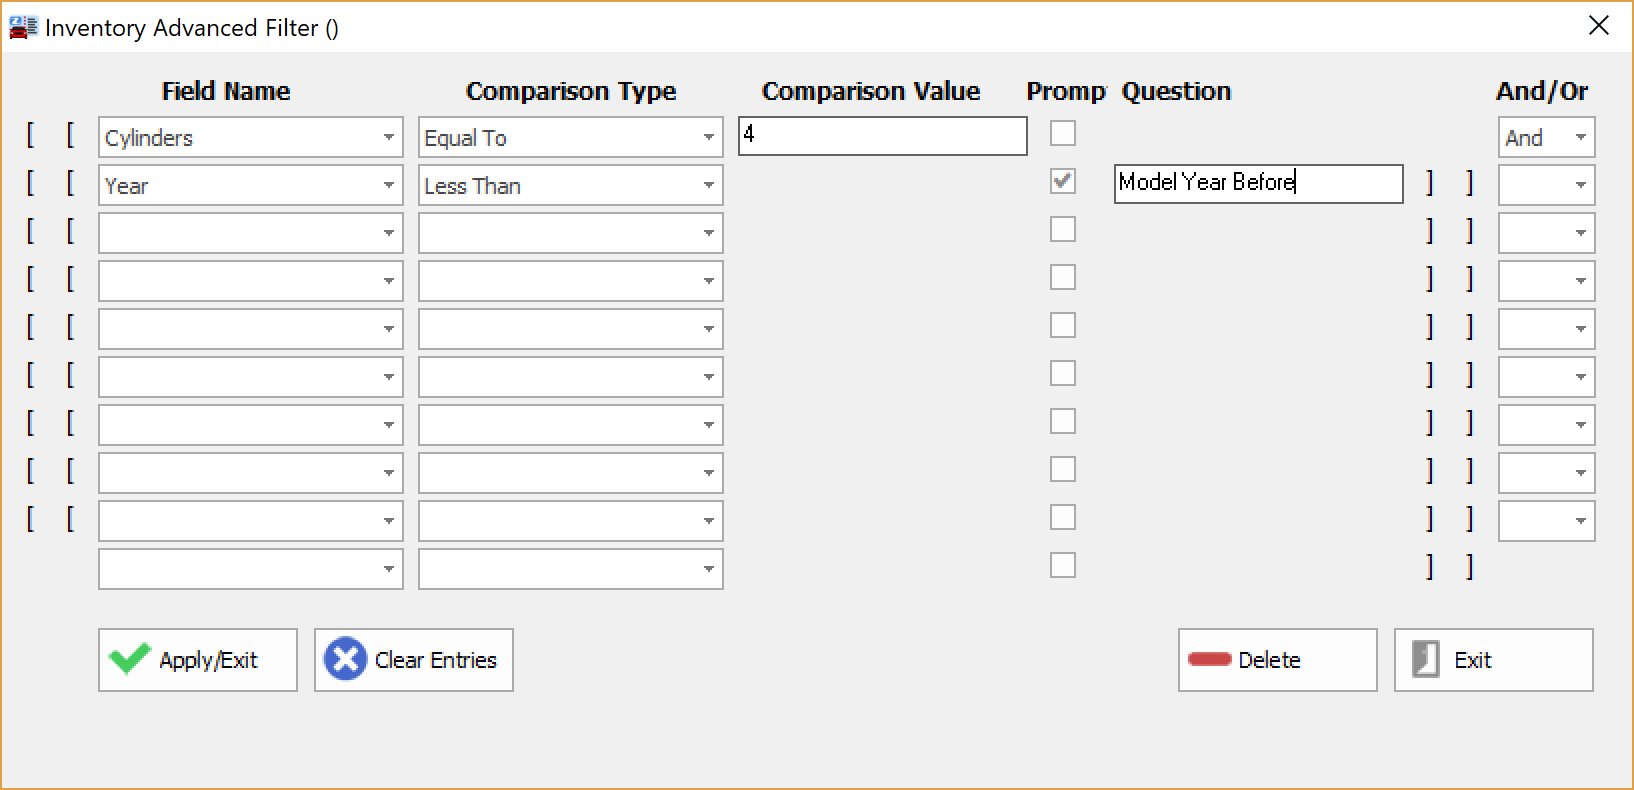Click the Comparison Value field containing 4

(883, 136)
